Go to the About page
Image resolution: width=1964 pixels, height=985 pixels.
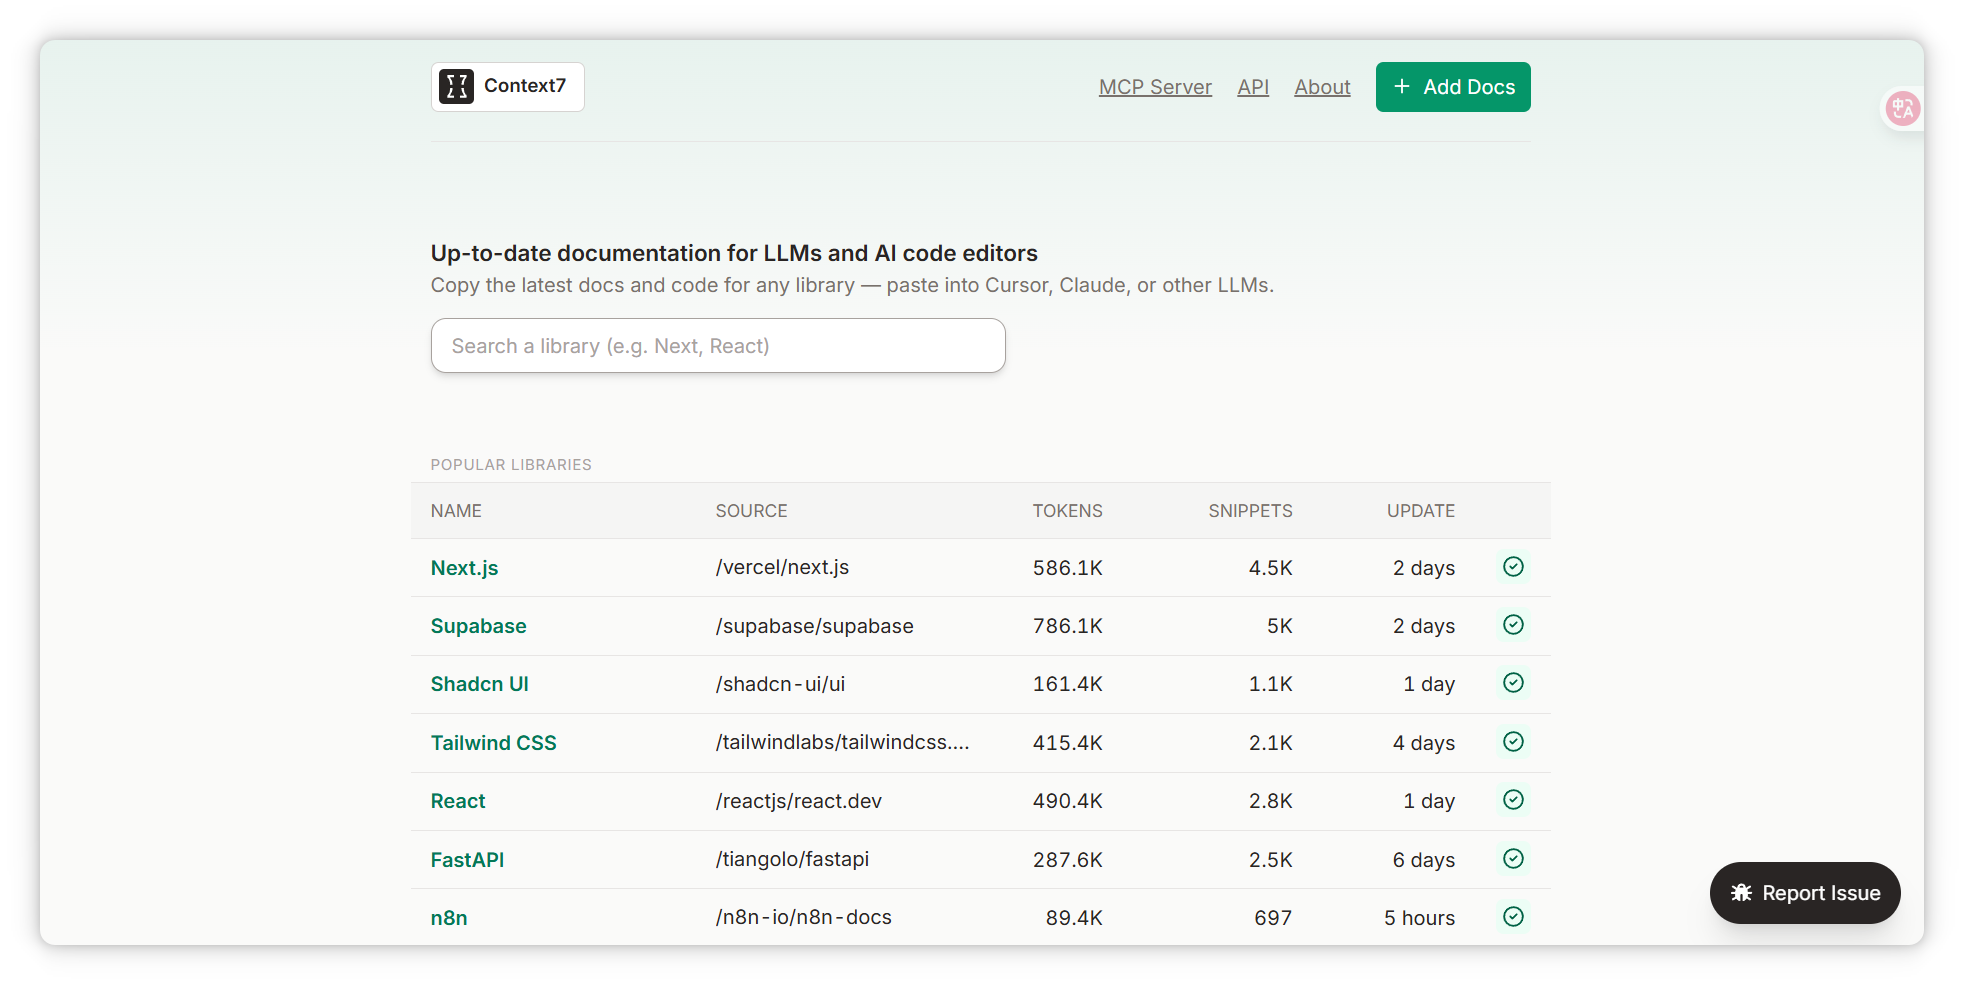click(1322, 87)
